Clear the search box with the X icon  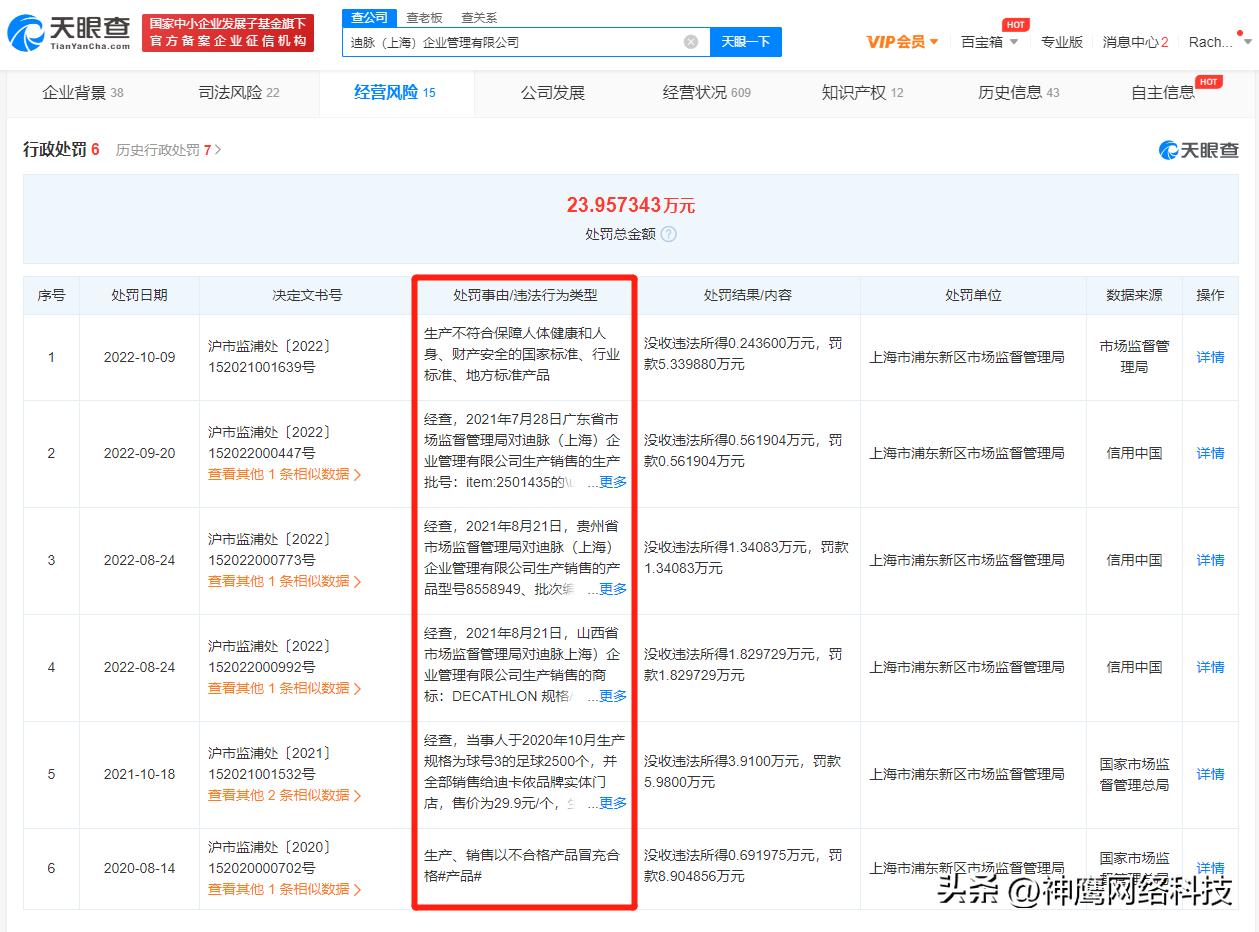(689, 41)
